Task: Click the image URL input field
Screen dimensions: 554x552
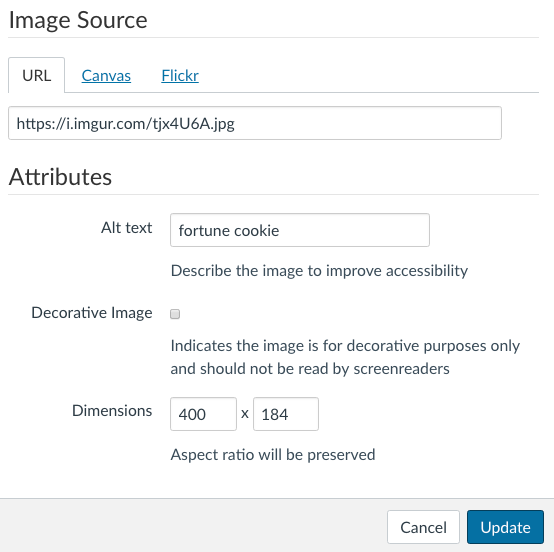Action: coord(255,123)
